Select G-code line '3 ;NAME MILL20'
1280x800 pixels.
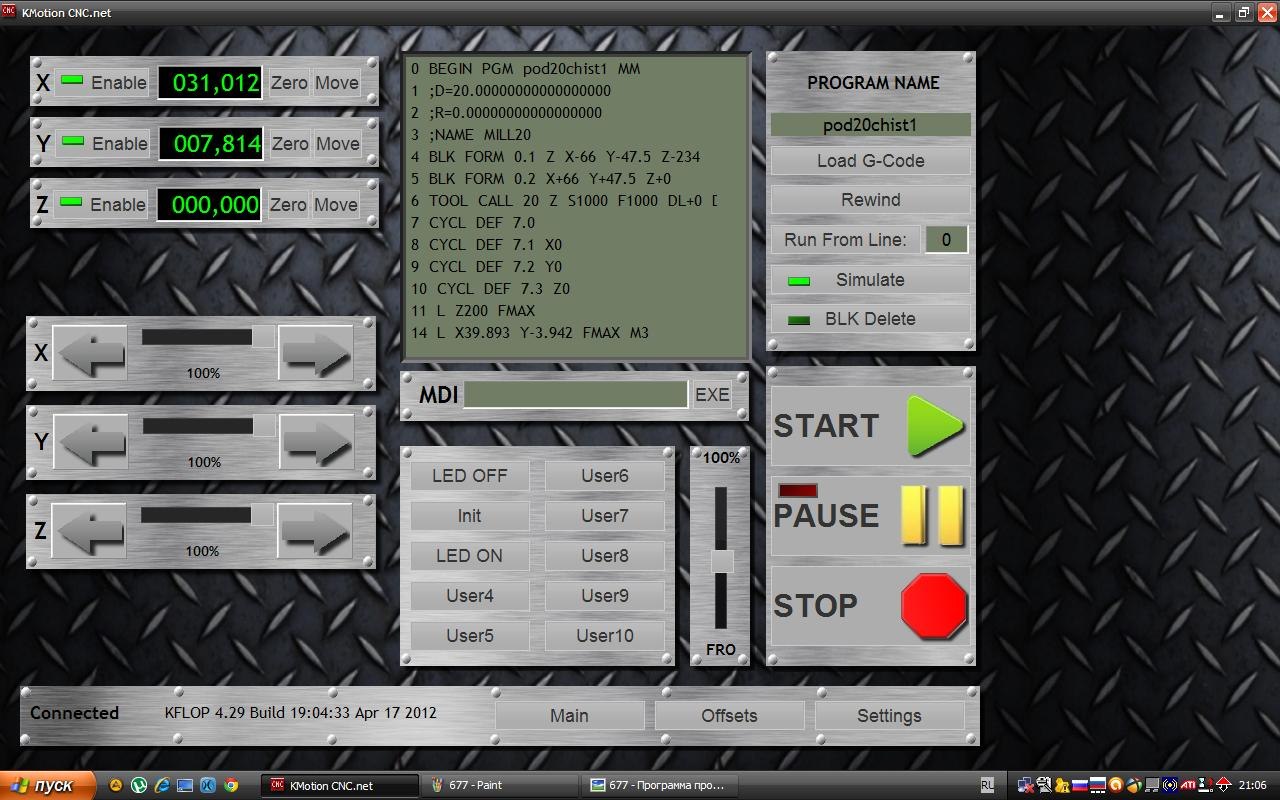[470, 135]
